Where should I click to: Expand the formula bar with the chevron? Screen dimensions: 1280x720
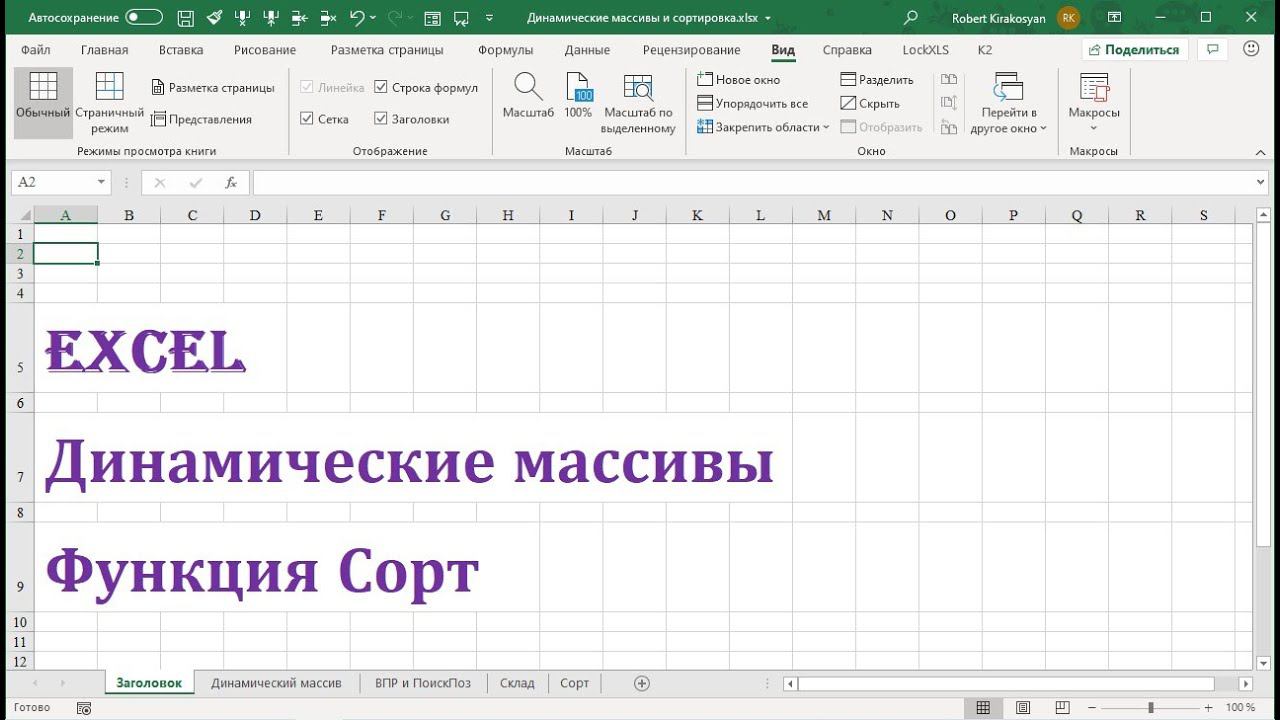[1261, 182]
